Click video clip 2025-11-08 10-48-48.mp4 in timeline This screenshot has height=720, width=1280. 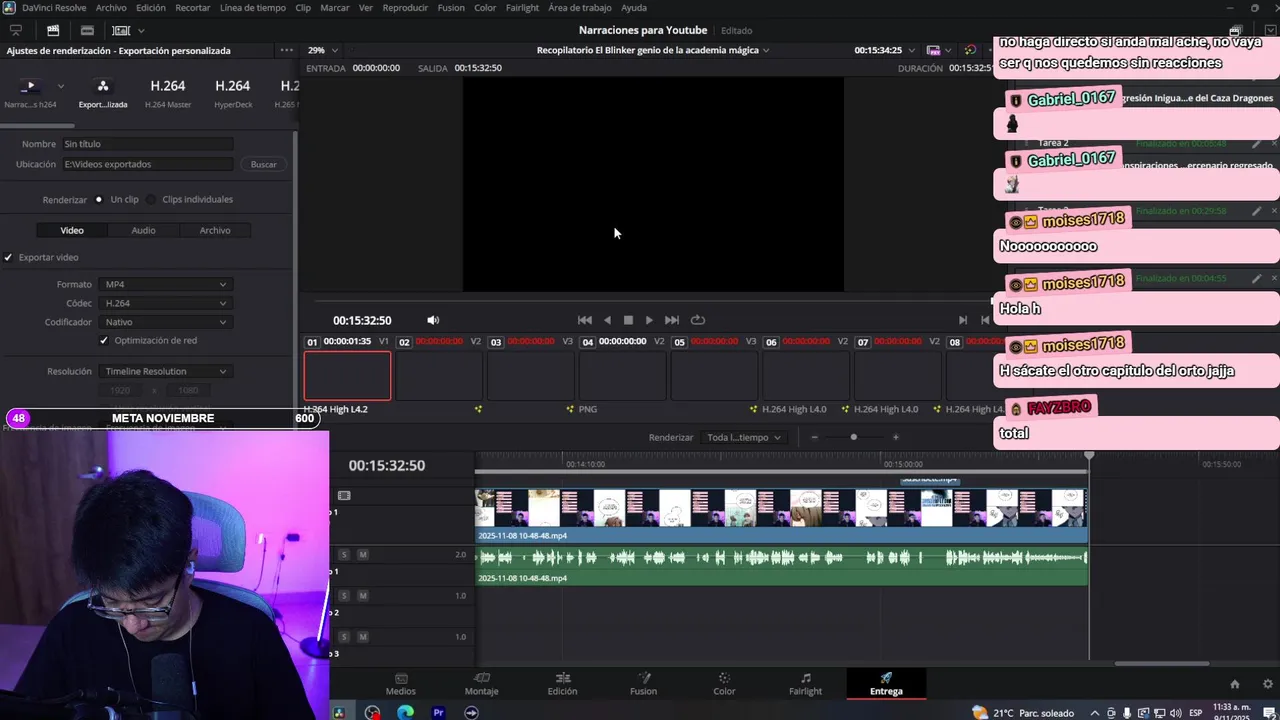[x=781, y=515]
